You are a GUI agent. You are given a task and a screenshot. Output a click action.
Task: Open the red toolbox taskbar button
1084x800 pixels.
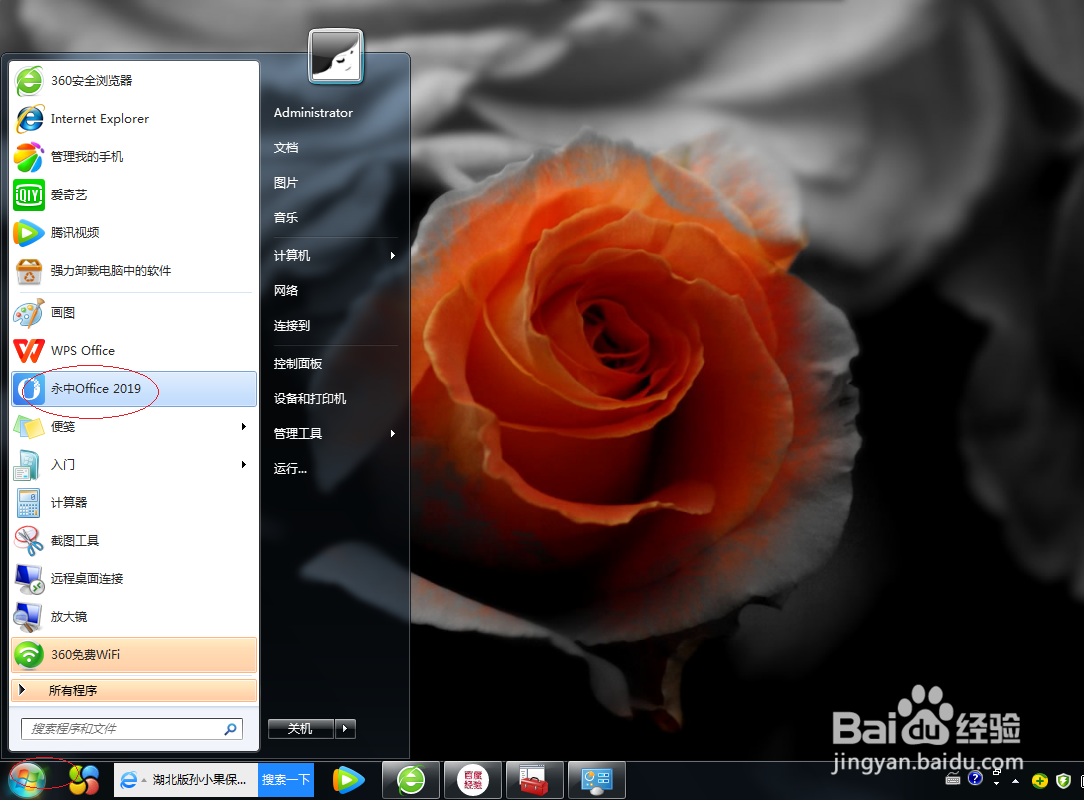(x=534, y=781)
